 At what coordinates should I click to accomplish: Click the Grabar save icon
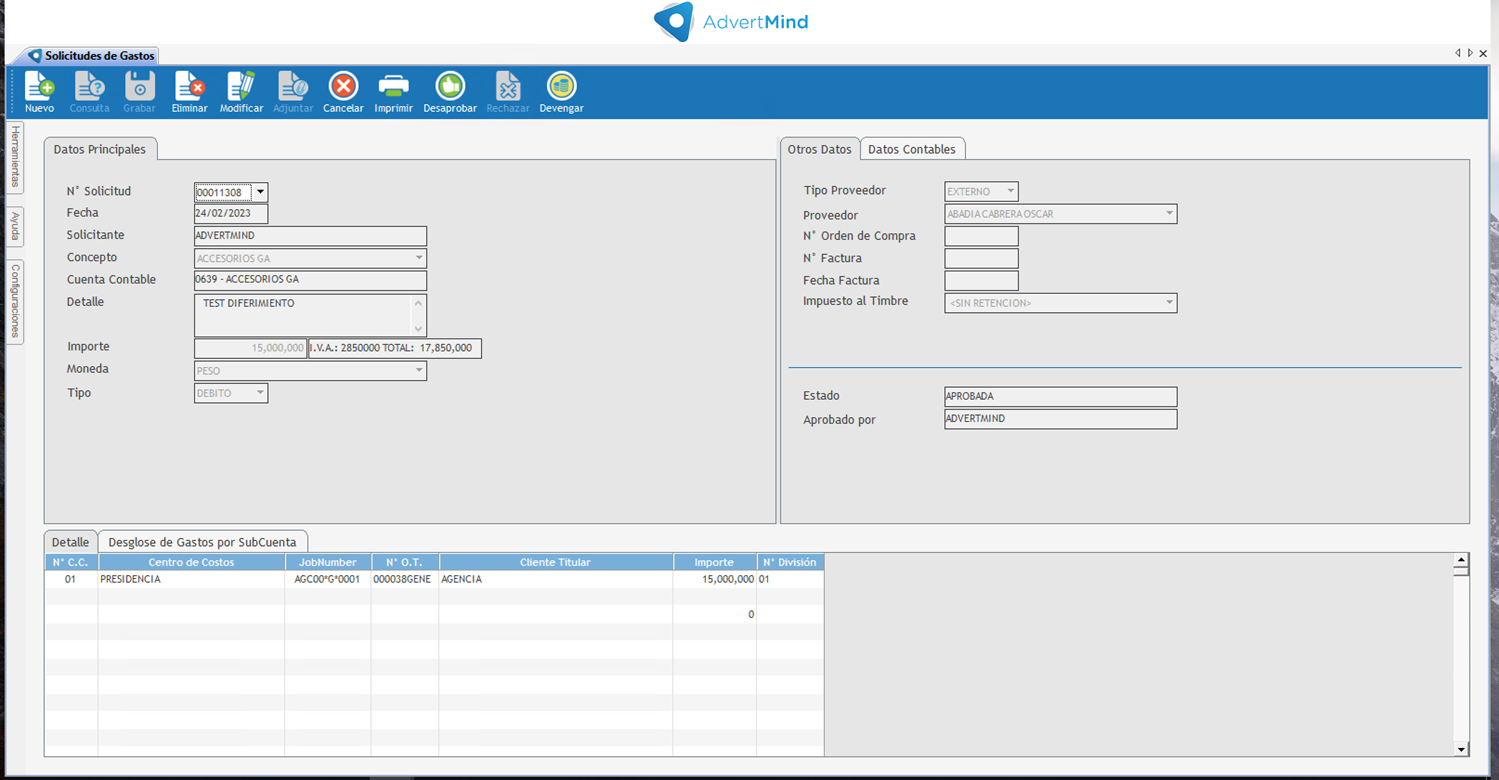[139, 92]
